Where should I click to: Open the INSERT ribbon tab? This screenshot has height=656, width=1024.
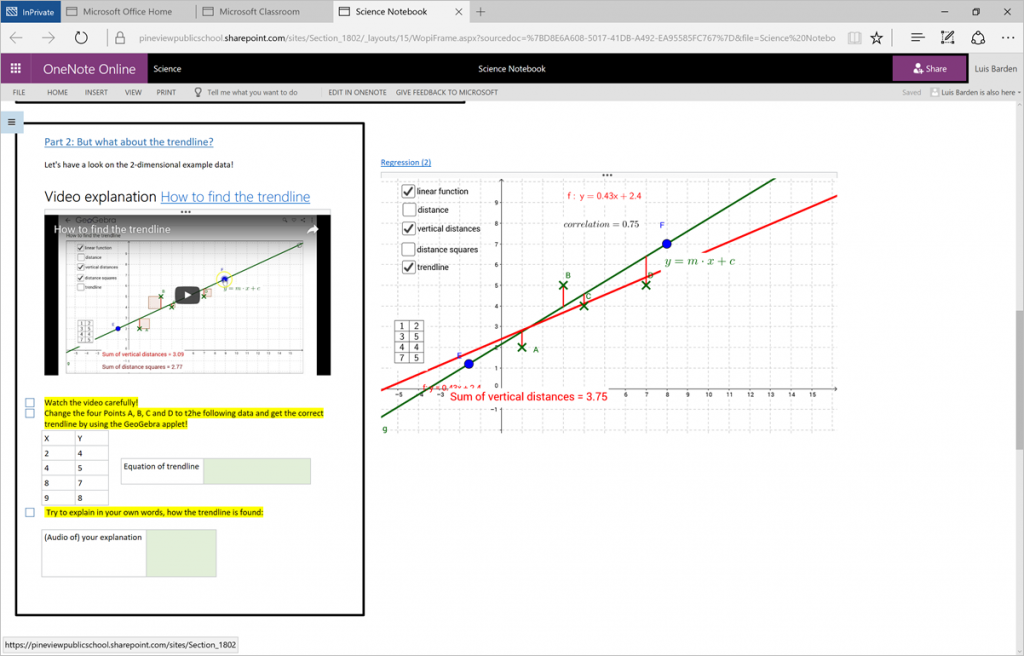96,93
